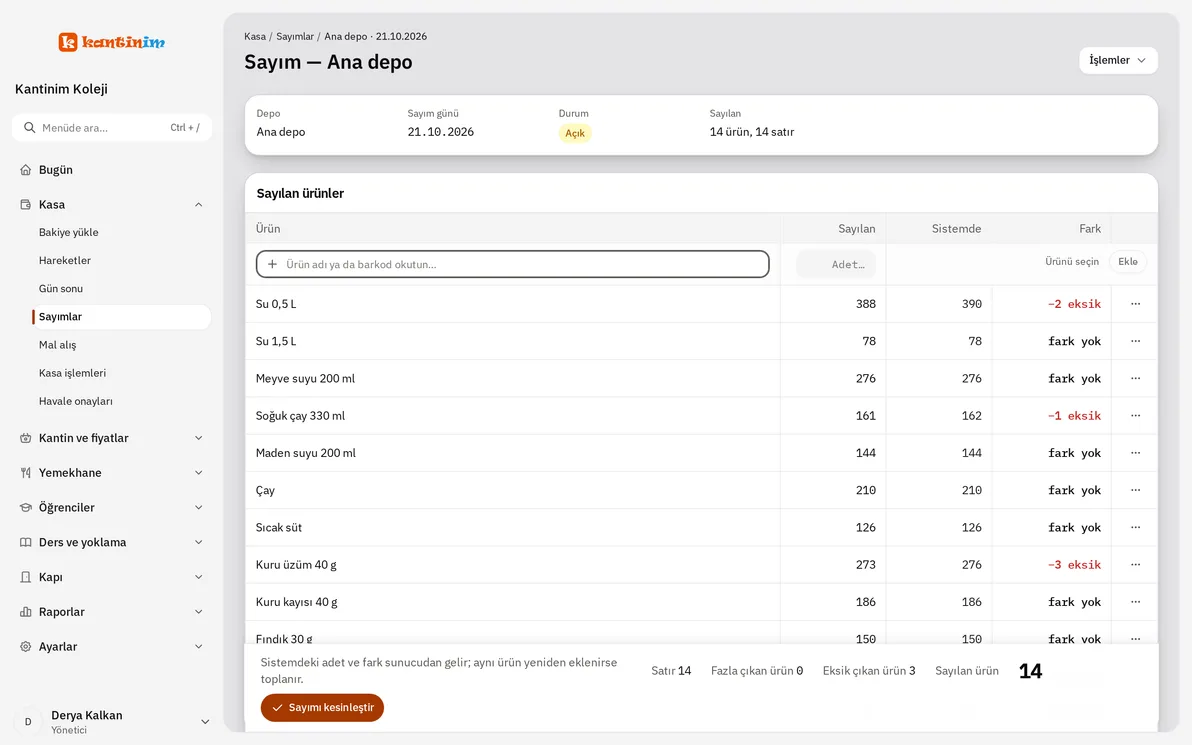Click the Kasa wallet icon
Screen dimensions: 1192x745
(26, 204)
